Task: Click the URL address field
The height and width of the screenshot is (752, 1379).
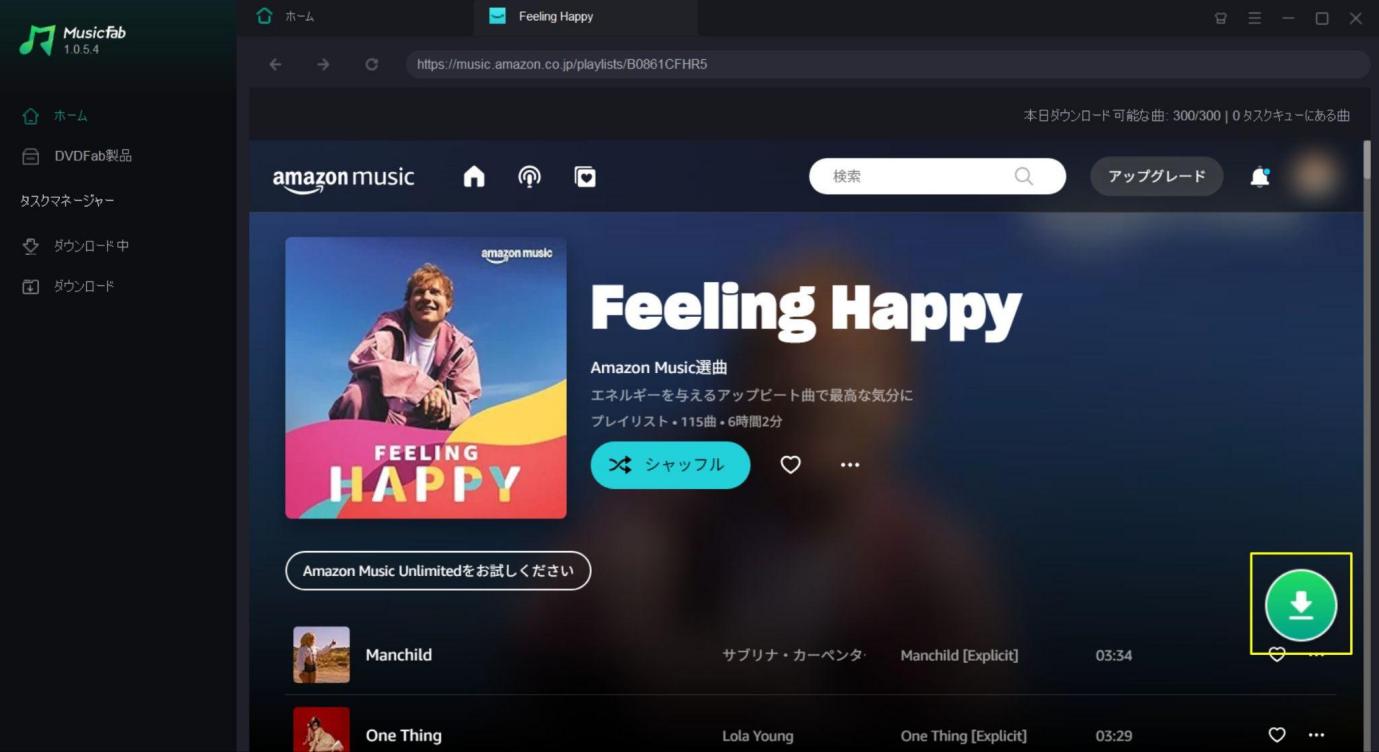Action: tap(887, 64)
